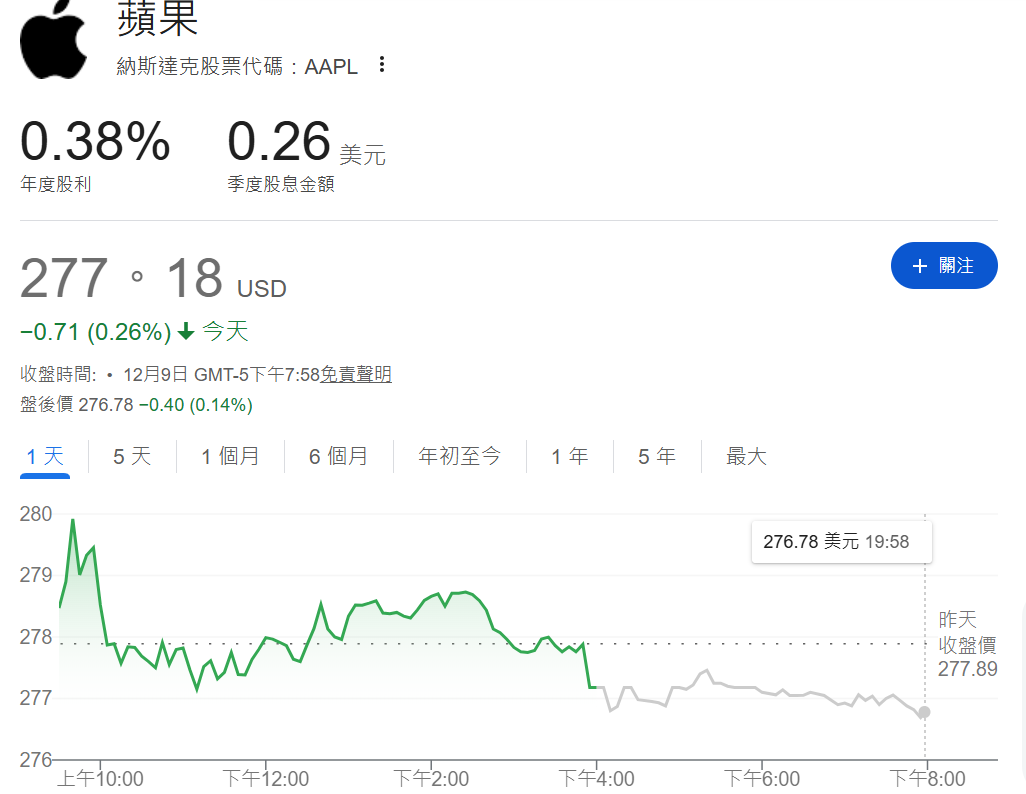1026x794 pixels.
Task: Open the 1 個月 price chart
Action: coord(230,454)
